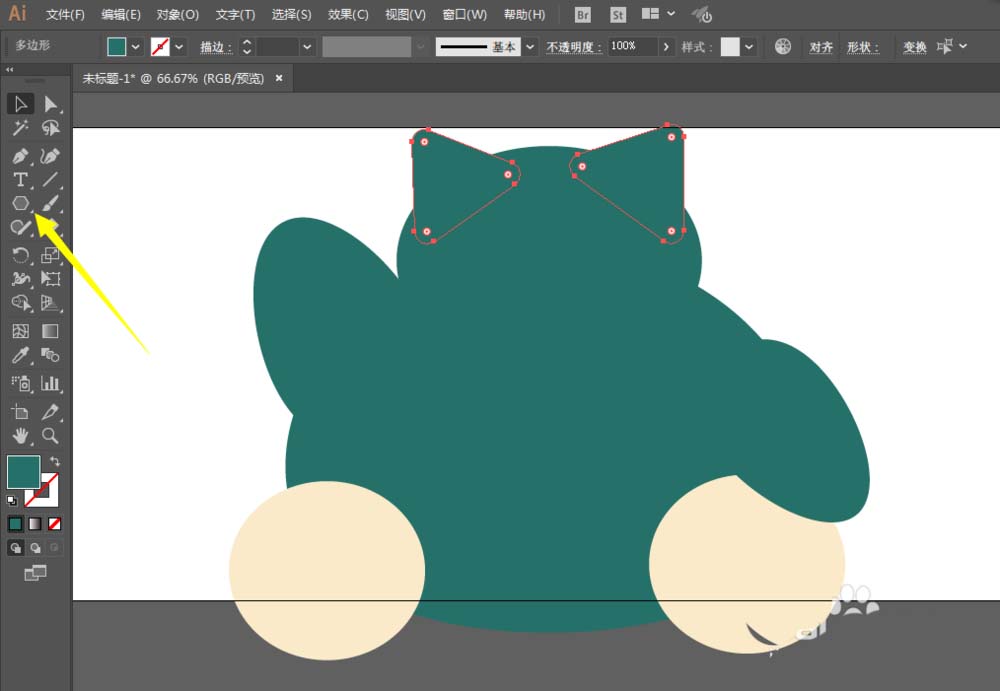Open the stroke weight dropdown
The width and height of the screenshot is (1000, 691).
coord(307,47)
